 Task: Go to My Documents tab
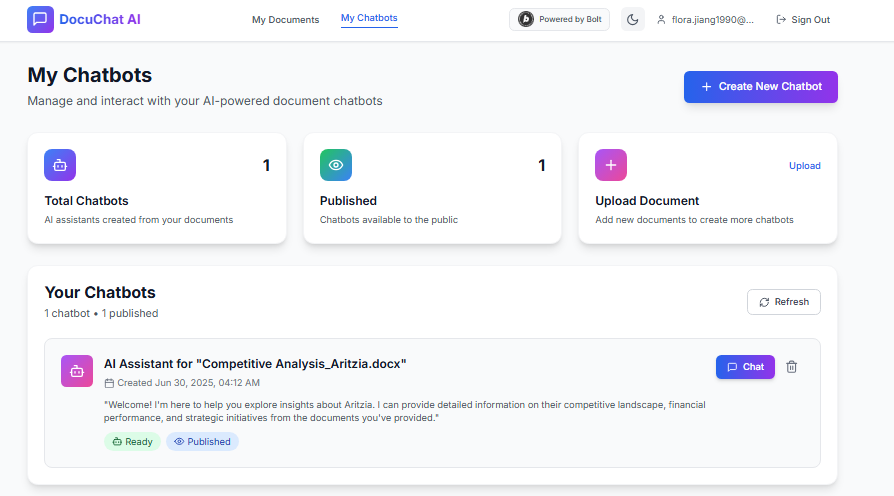click(x=286, y=19)
